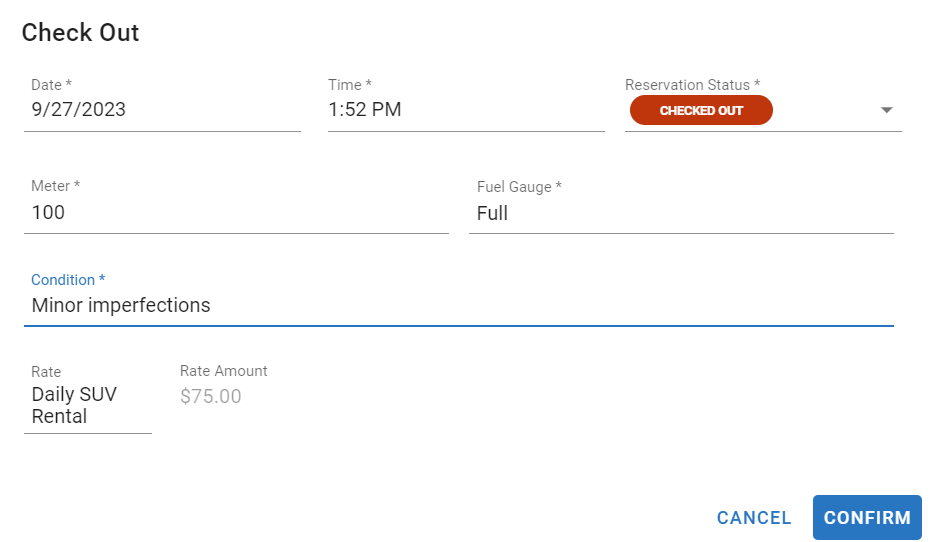
Task: Click the Date field showing 9/27/2023
Action: 160,110
